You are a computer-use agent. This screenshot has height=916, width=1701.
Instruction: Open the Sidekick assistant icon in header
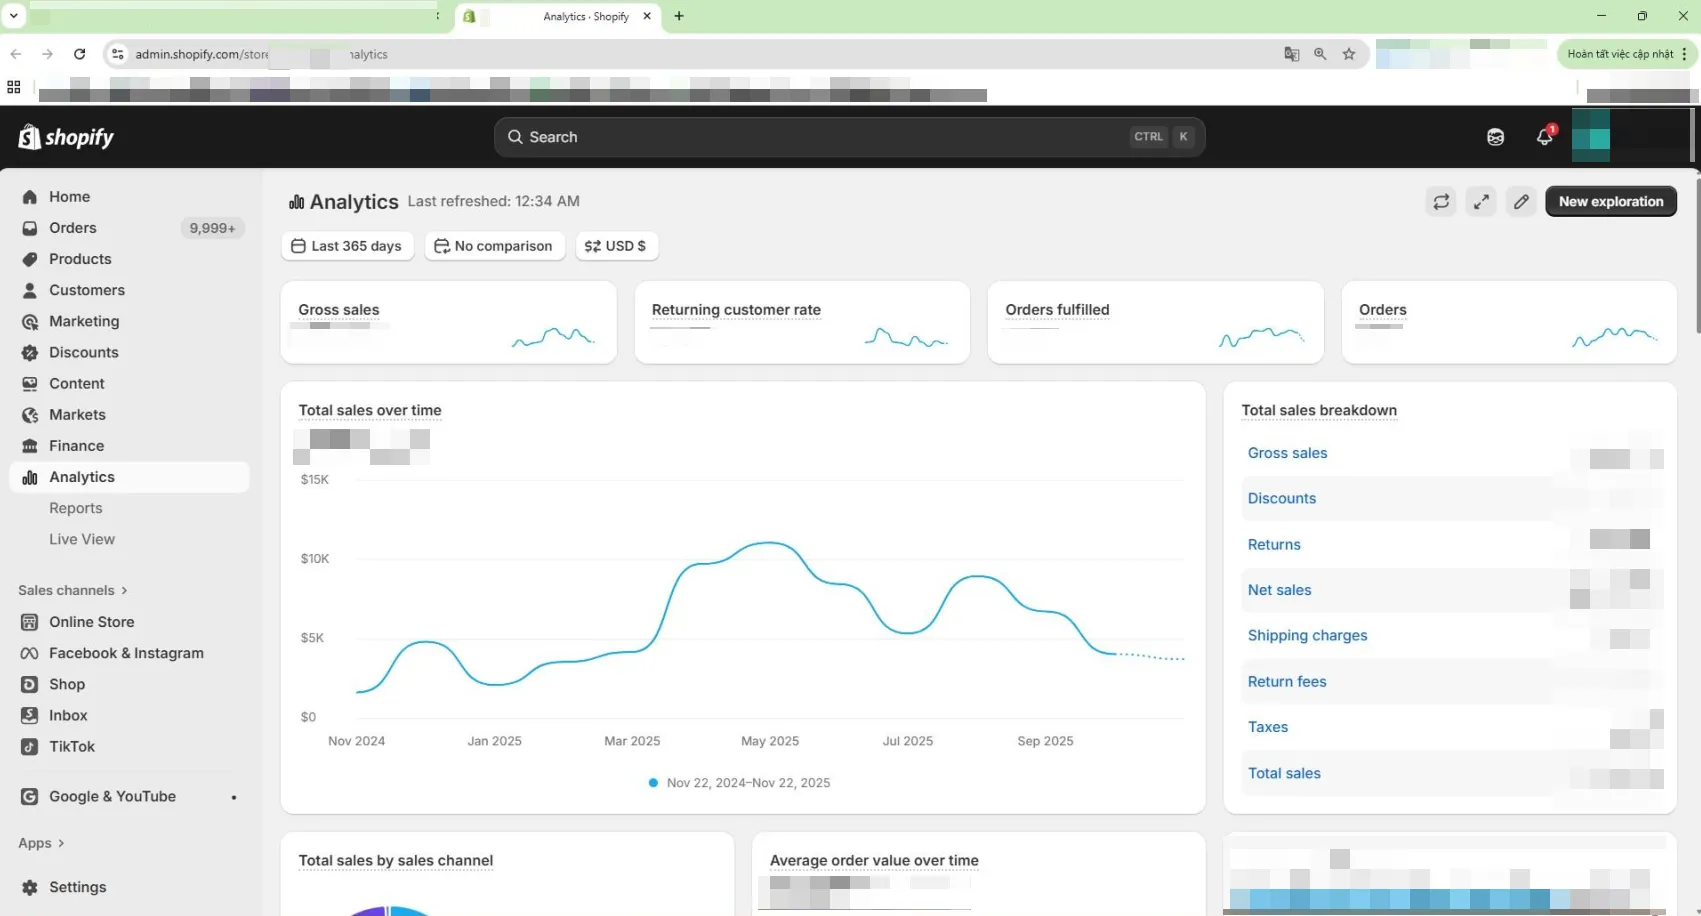1495,137
